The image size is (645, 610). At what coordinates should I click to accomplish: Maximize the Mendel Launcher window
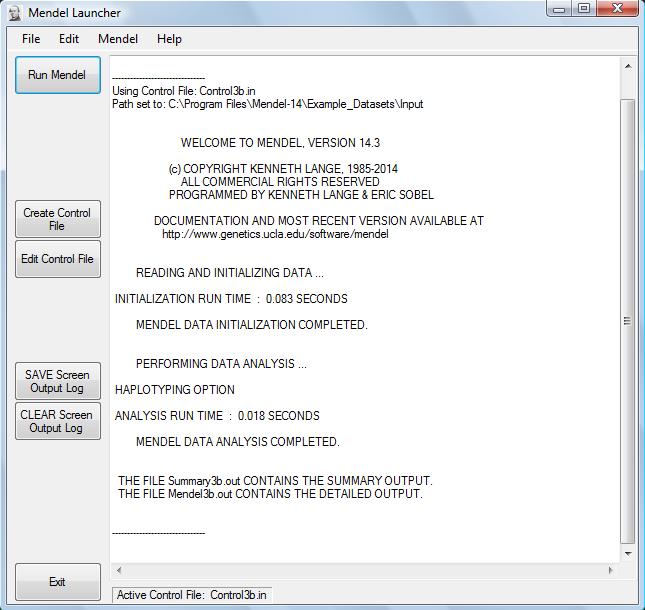(584, 9)
